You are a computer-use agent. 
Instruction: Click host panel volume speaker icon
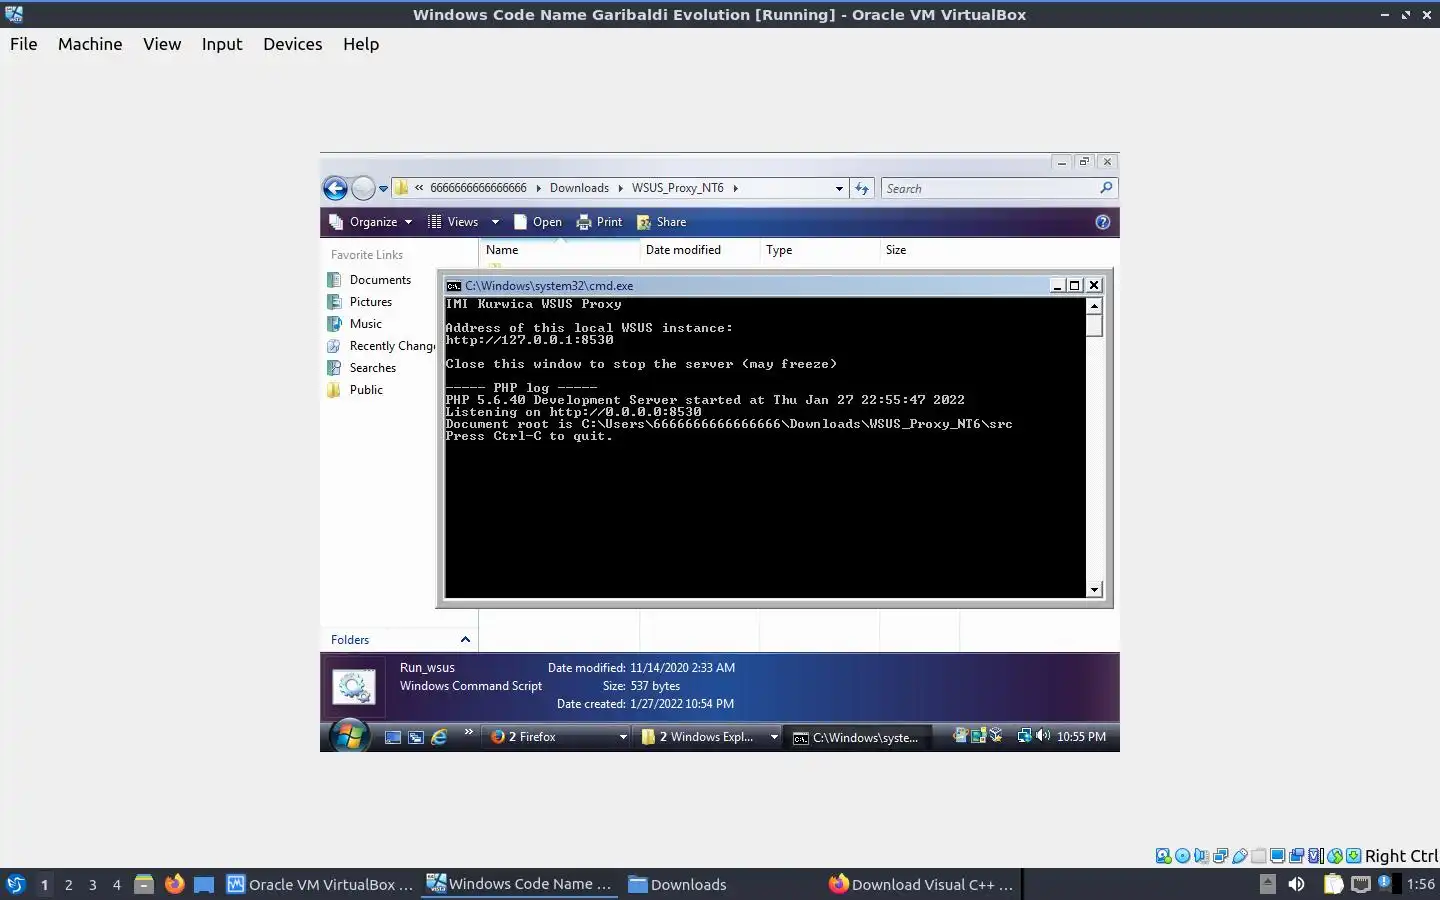point(1296,884)
